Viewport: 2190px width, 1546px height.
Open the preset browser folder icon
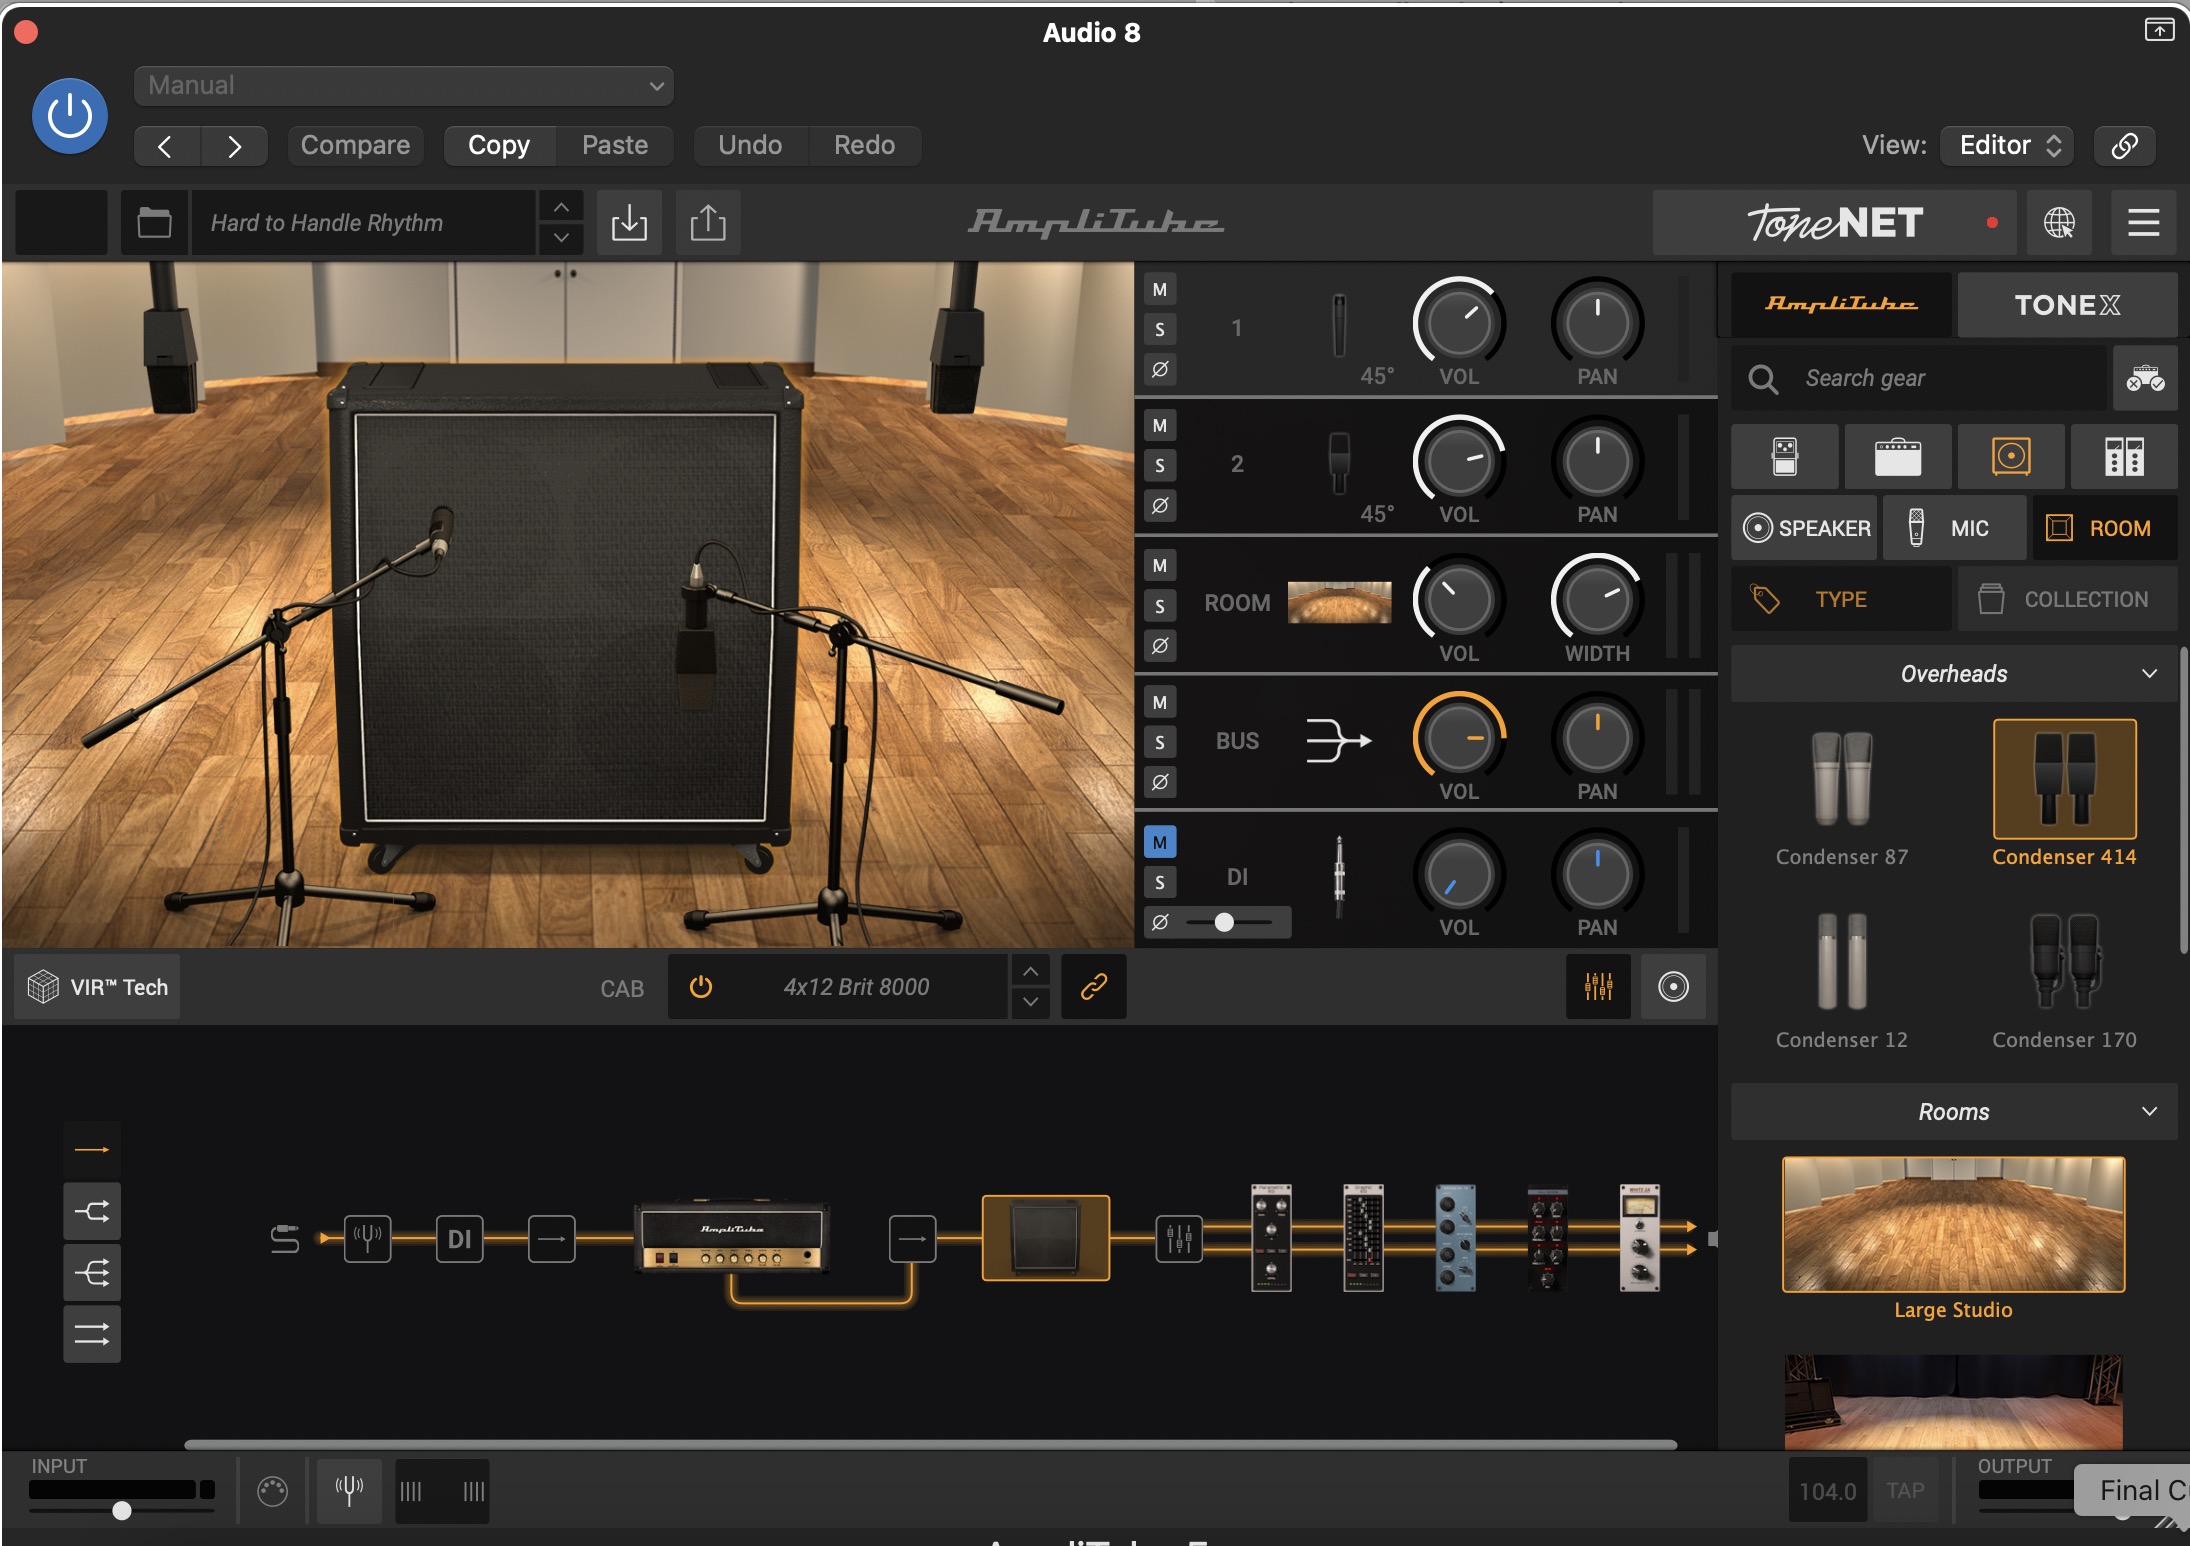[154, 222]
